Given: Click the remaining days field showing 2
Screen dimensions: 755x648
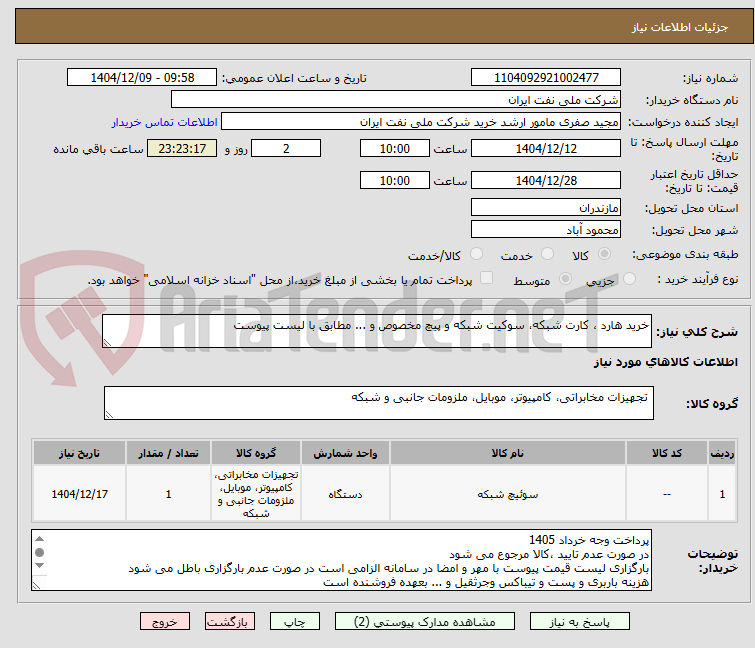Looking at the screenshot, I should click(286, 148).
